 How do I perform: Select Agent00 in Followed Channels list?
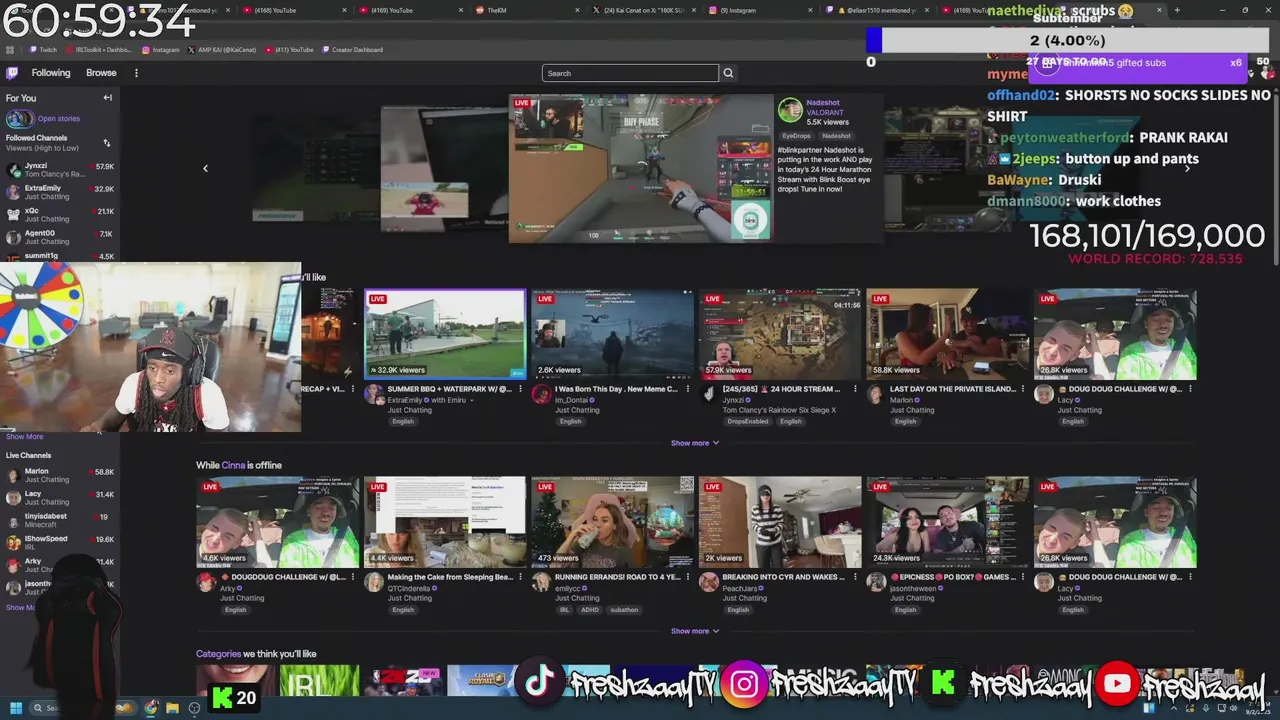point(60,237)
